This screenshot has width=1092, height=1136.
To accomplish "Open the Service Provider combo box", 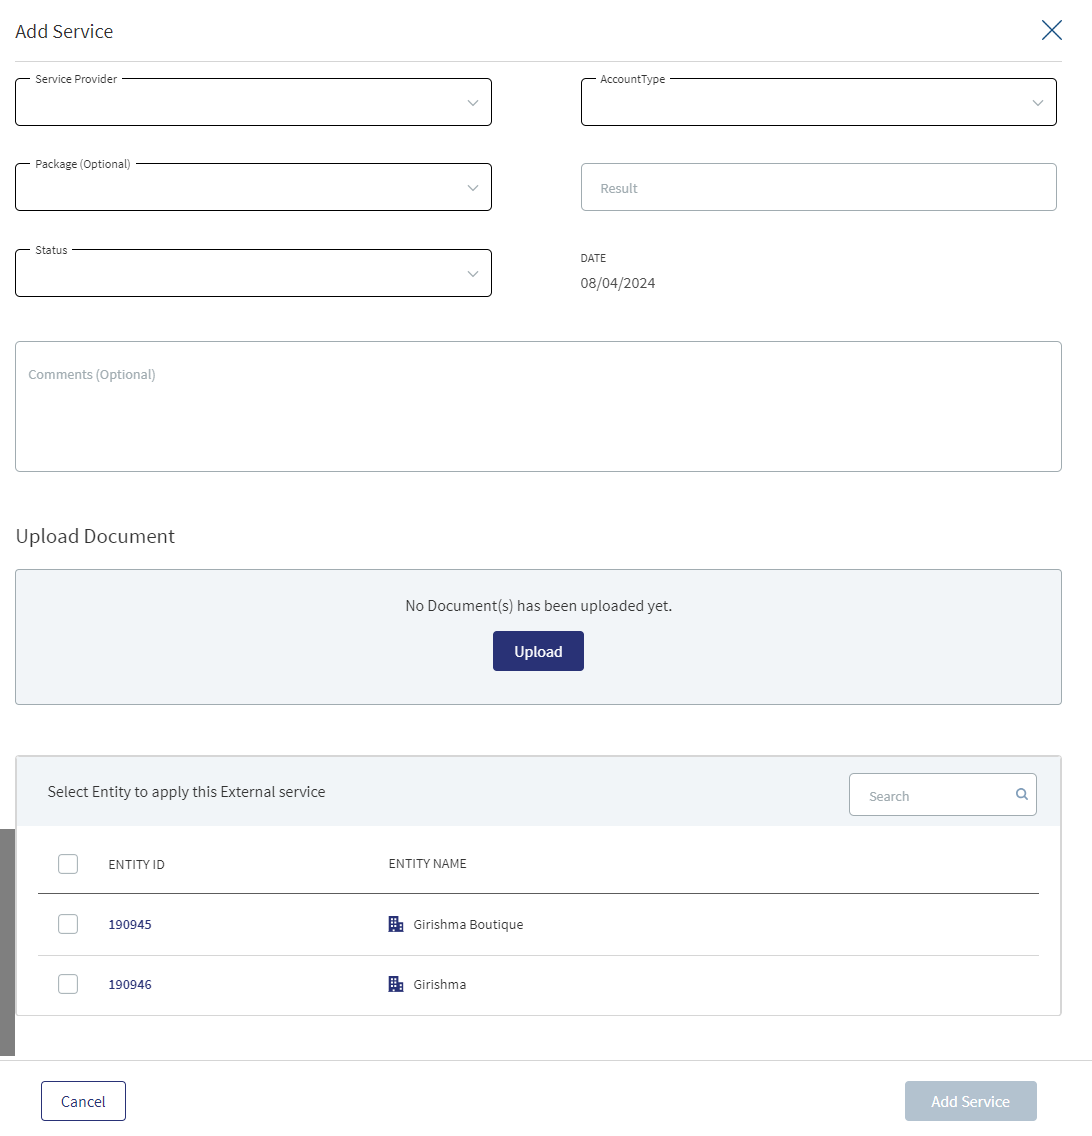I will (254, 102).
